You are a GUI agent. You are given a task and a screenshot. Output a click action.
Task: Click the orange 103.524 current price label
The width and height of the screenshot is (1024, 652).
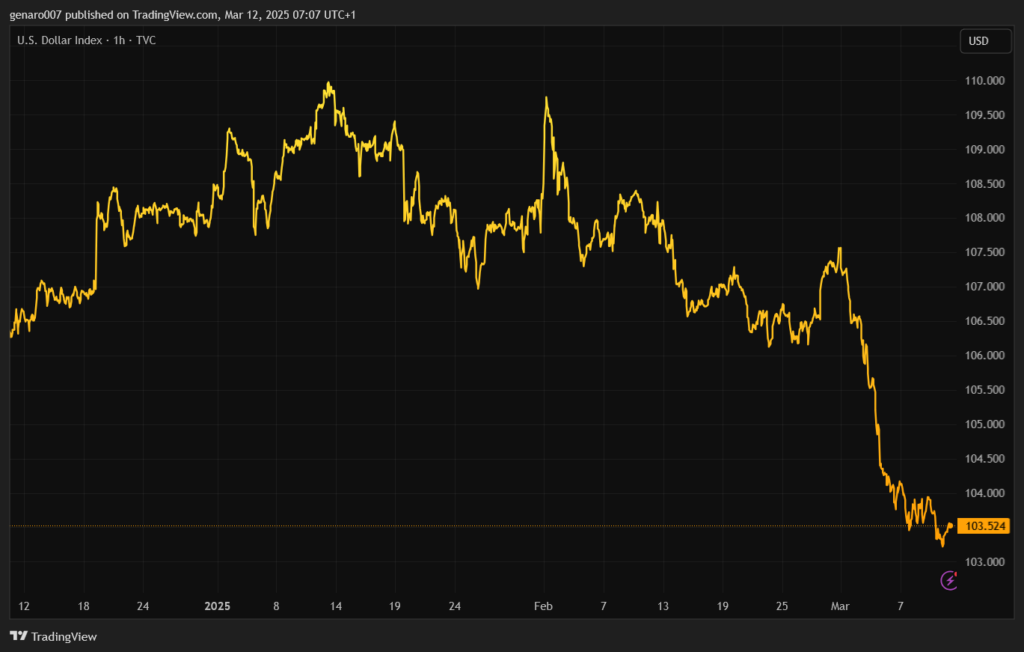tap(983, 526)
